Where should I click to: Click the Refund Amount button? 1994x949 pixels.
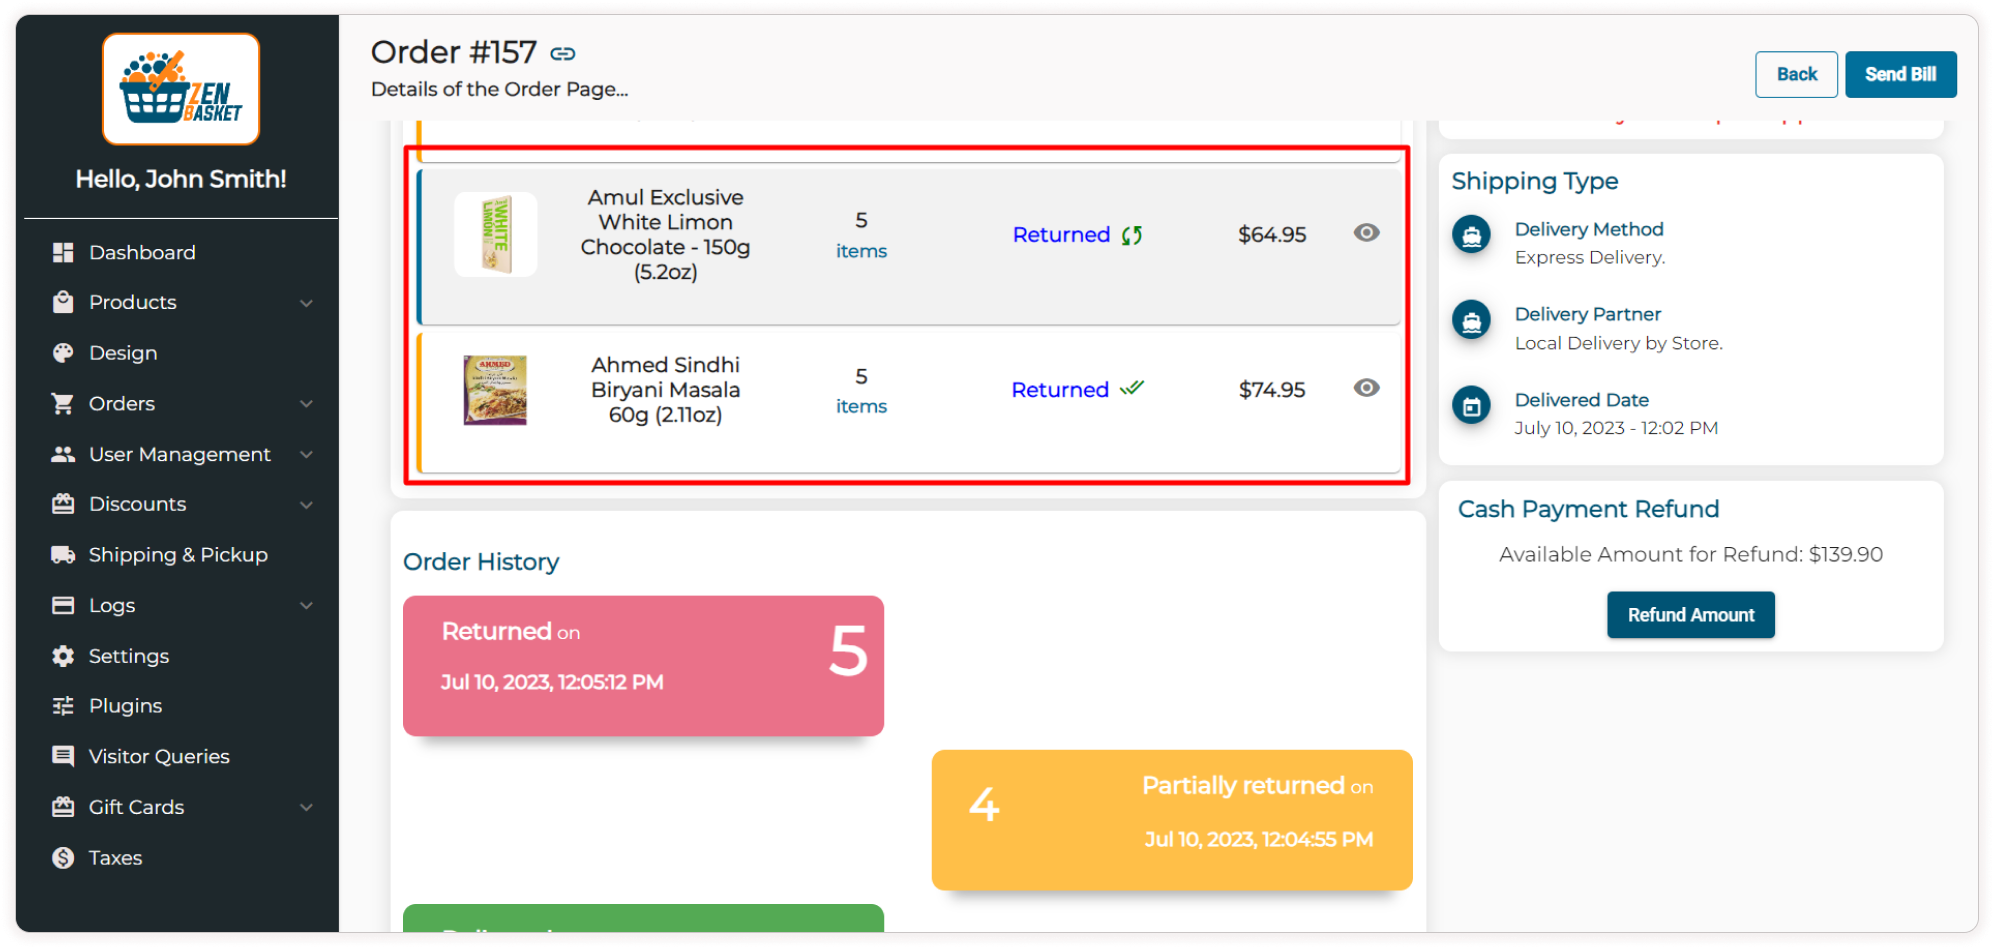(x=1690, y=615)
